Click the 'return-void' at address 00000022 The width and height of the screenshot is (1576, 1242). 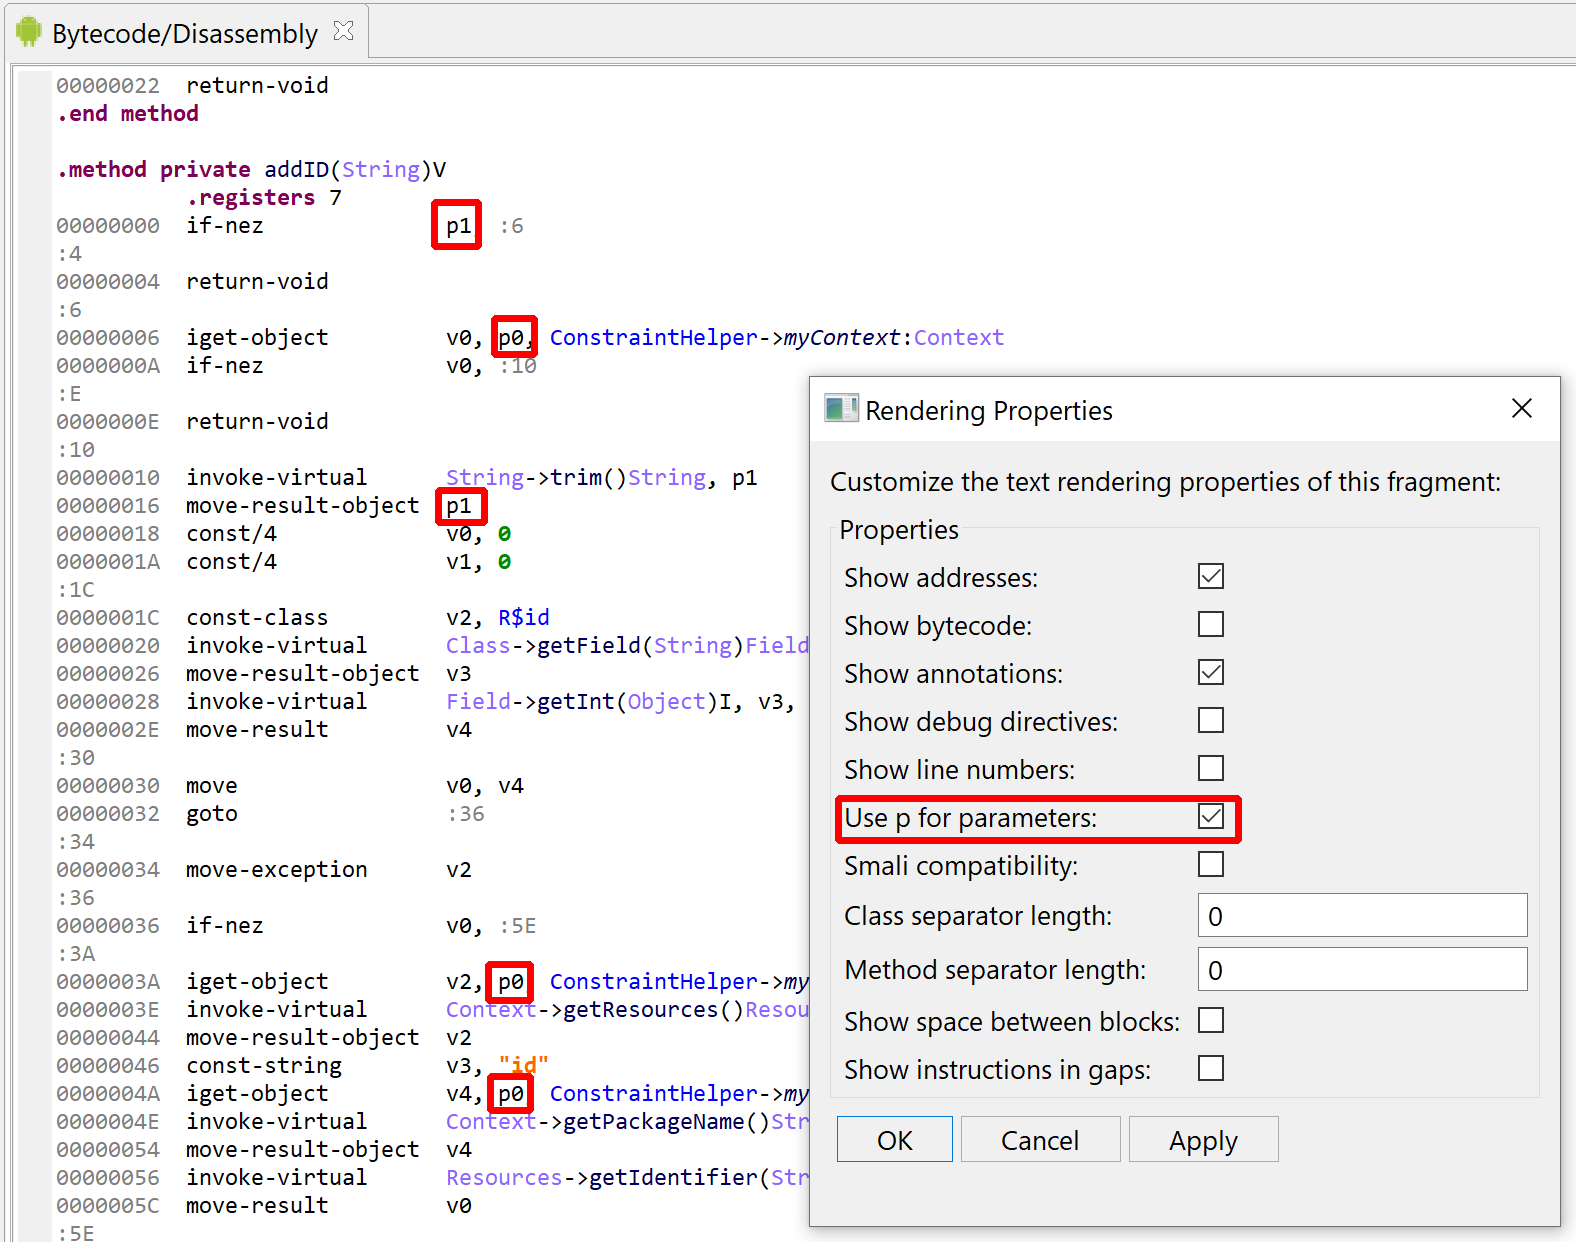(x=257, y=85)
